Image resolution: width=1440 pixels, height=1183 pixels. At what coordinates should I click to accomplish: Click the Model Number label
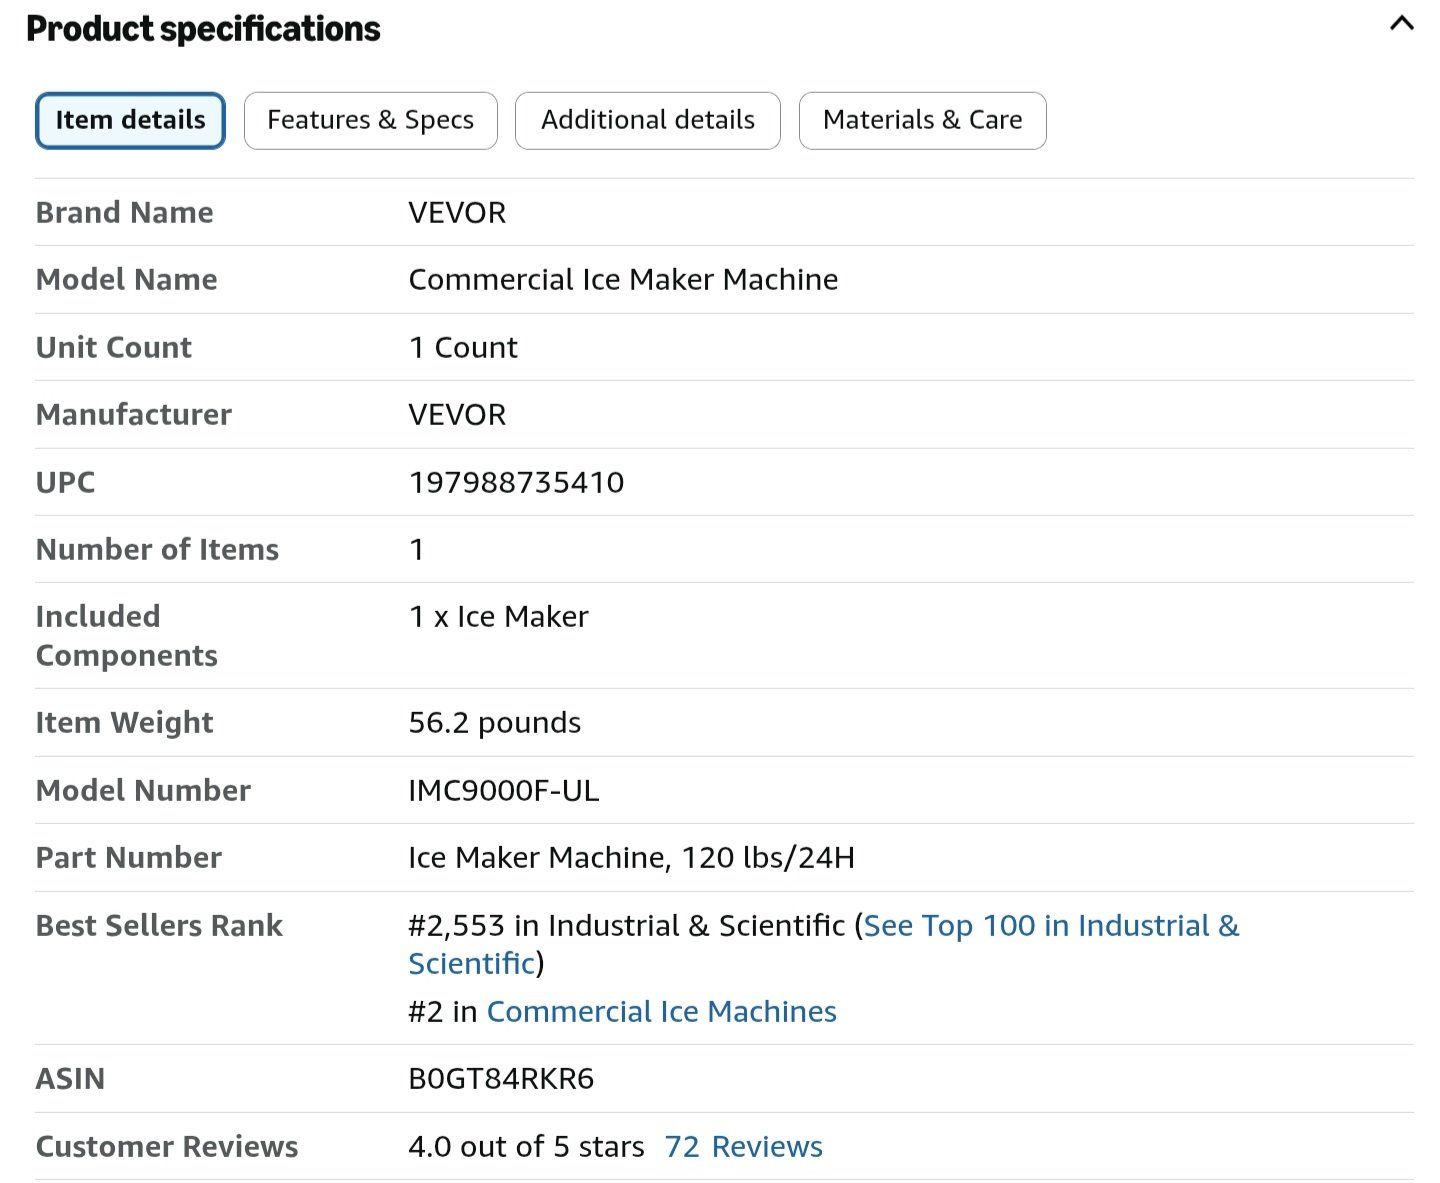tap(143, 790)
